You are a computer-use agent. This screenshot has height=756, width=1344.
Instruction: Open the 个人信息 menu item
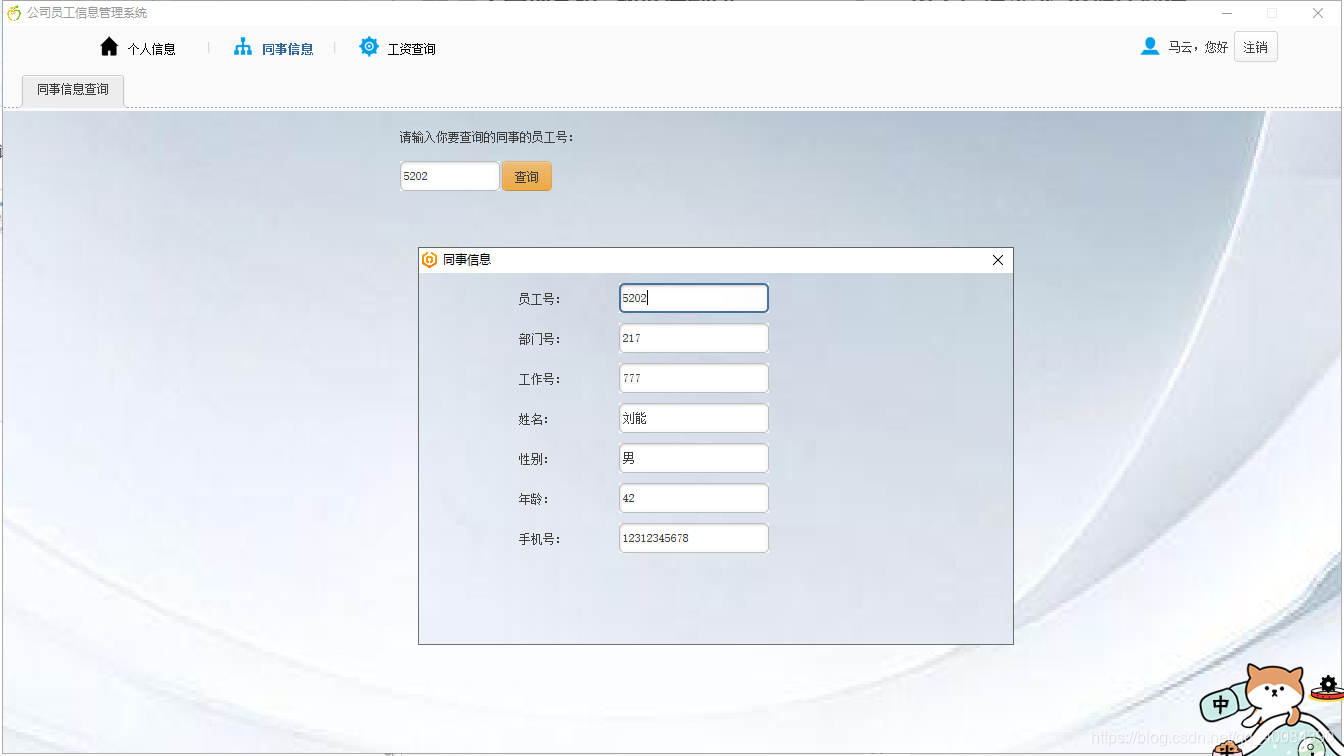pyautogui.click(x=151, y=49)
